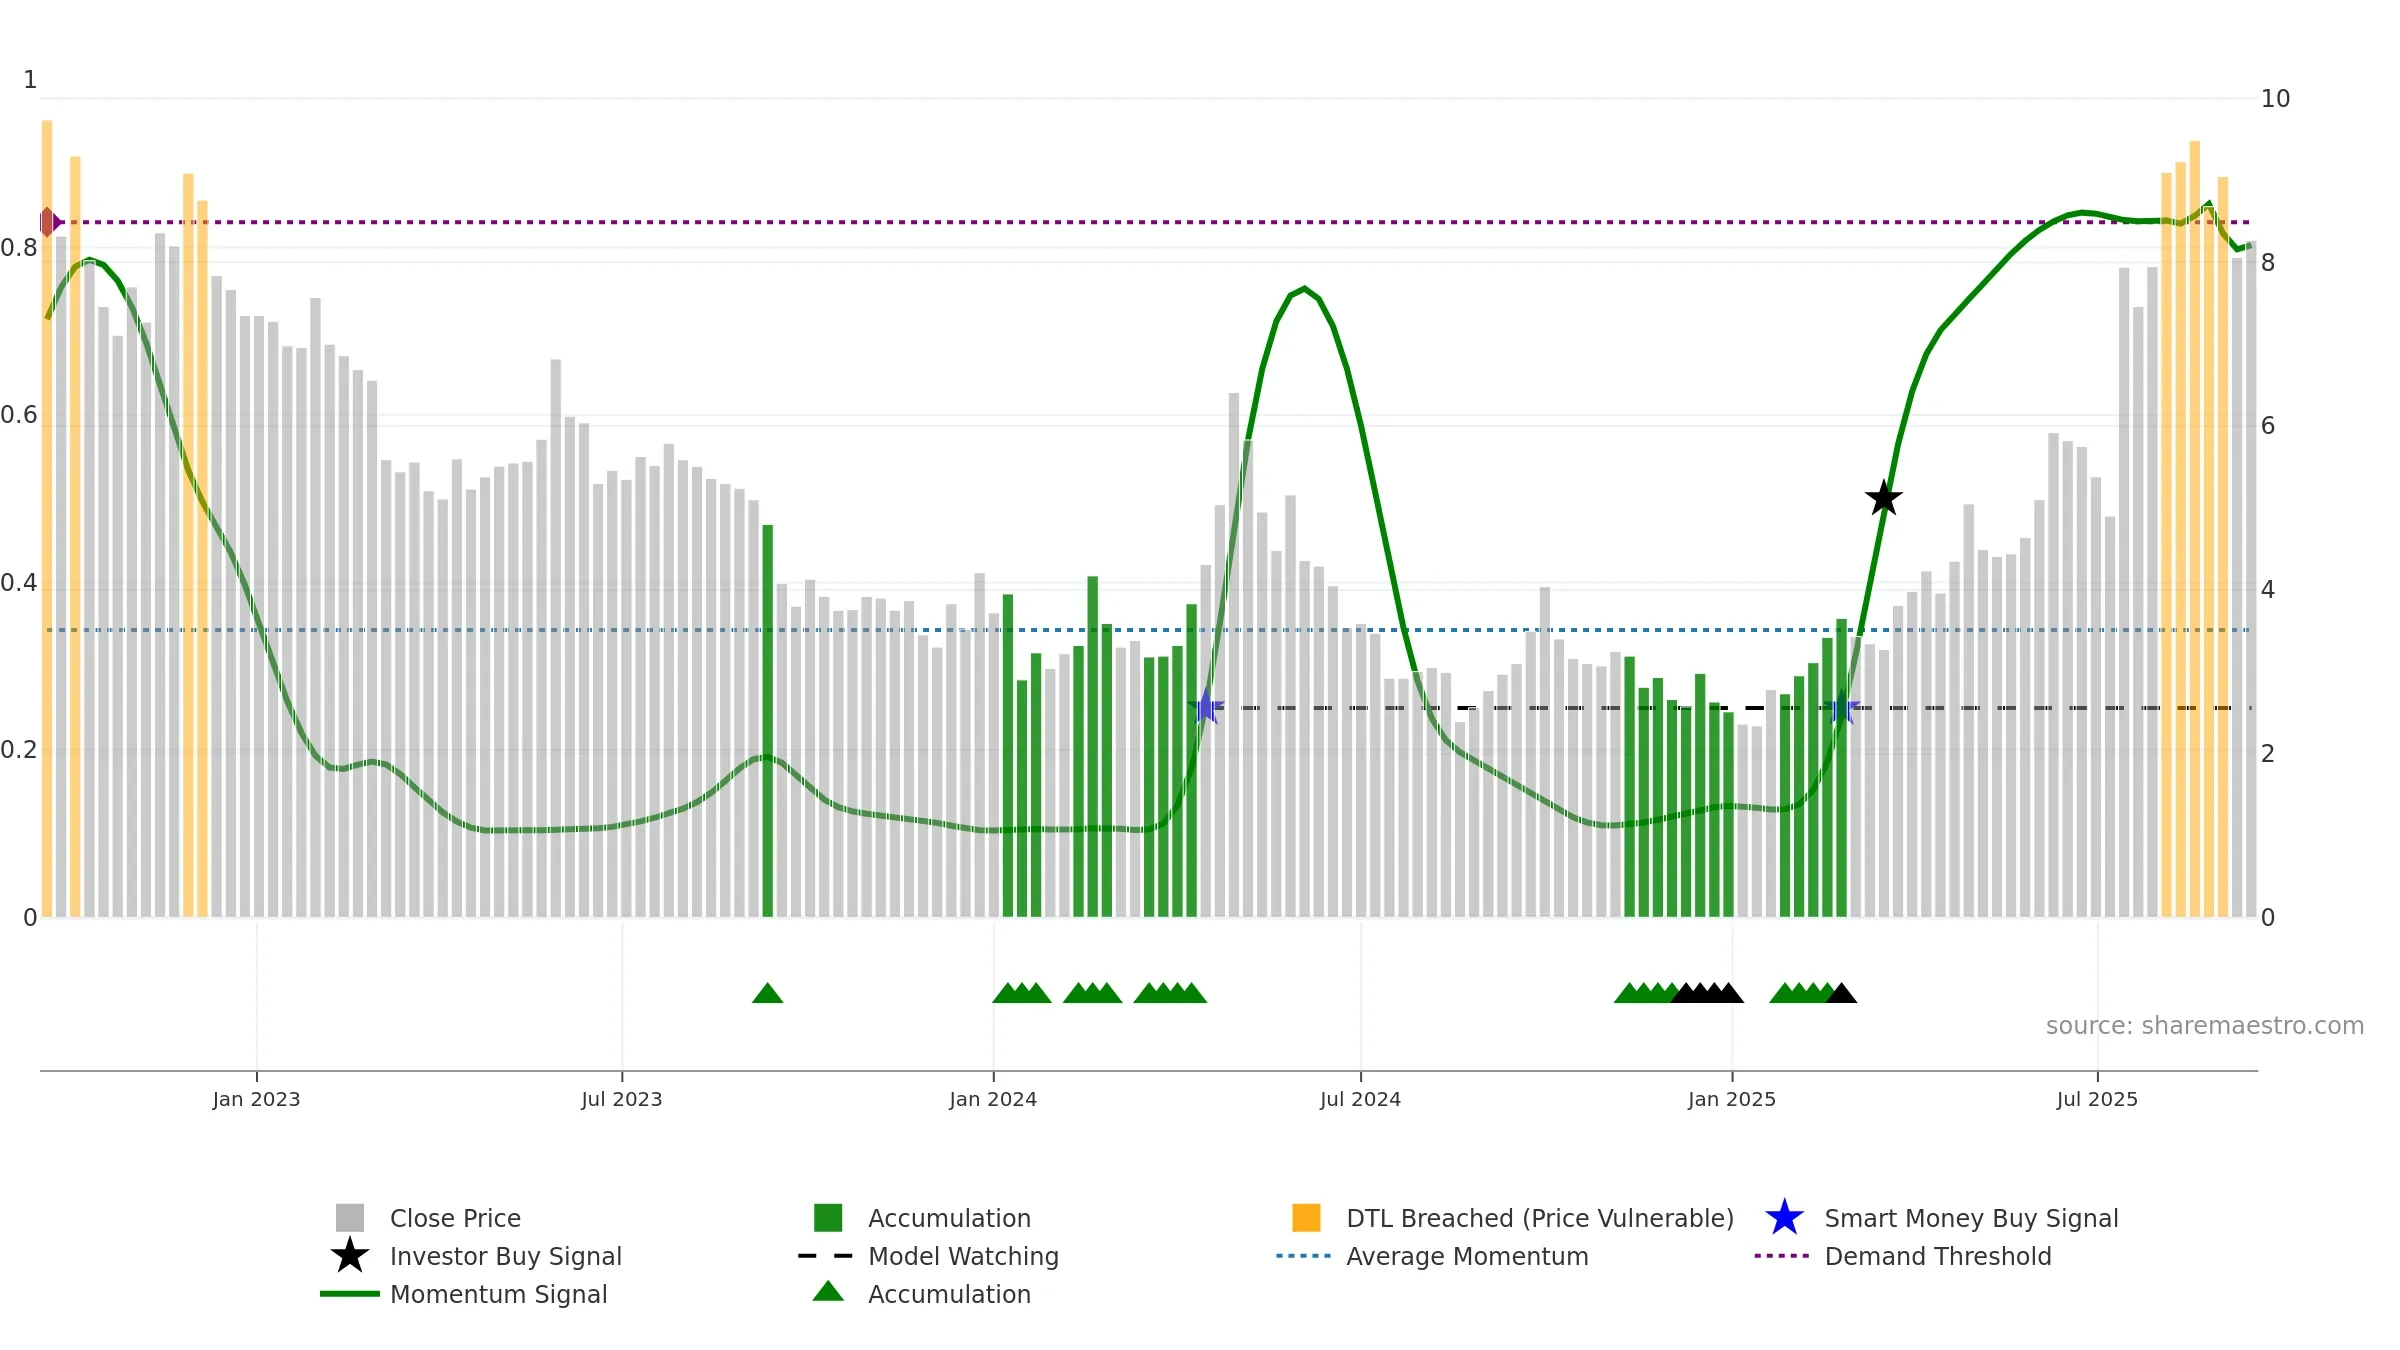2400x1350 pixels.
Task: Click the Average Momentum dotted legend entry
Action: (1432, 1256)
